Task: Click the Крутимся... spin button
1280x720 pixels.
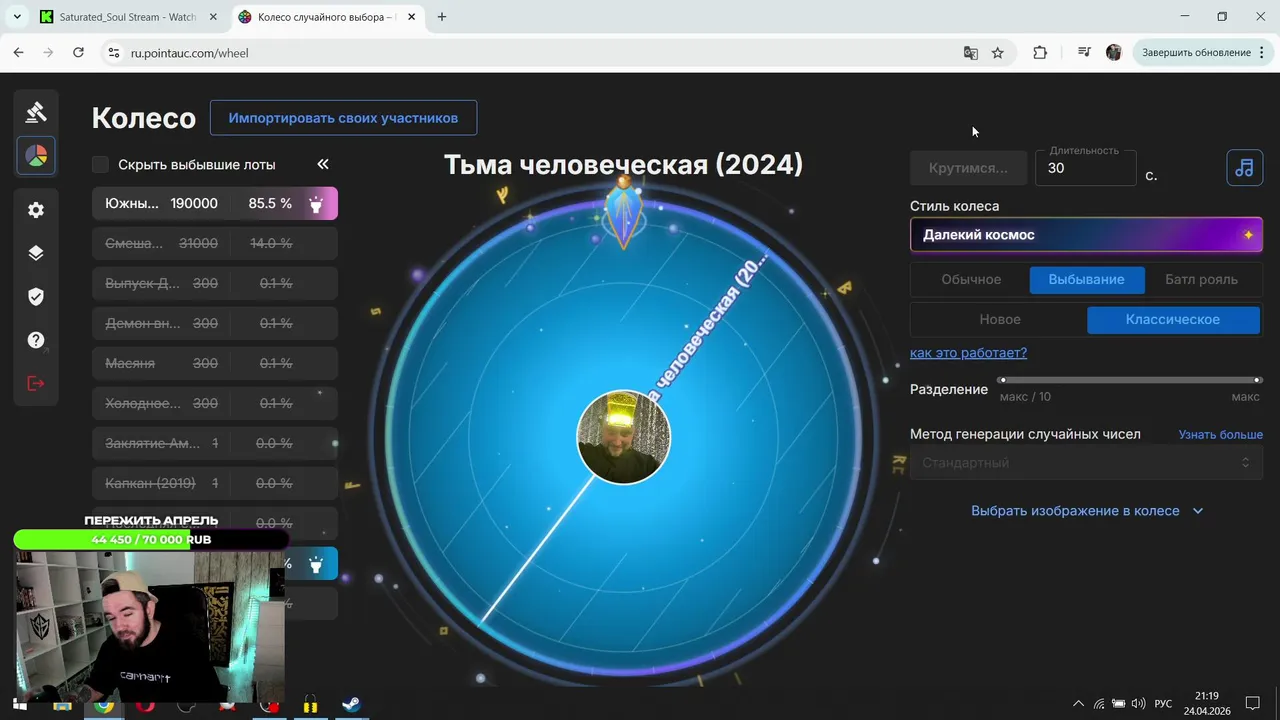Action: pyautogui.click(x=968, y=168)
